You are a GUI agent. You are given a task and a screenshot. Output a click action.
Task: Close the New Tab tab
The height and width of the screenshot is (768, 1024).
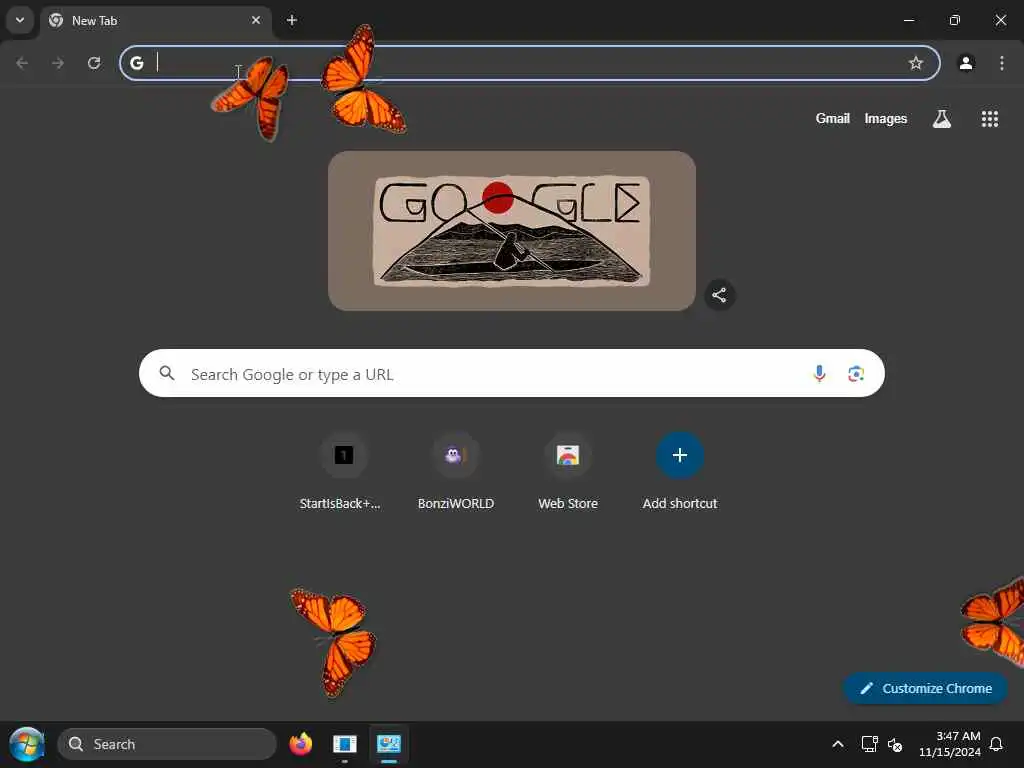[x=256, y=20]
